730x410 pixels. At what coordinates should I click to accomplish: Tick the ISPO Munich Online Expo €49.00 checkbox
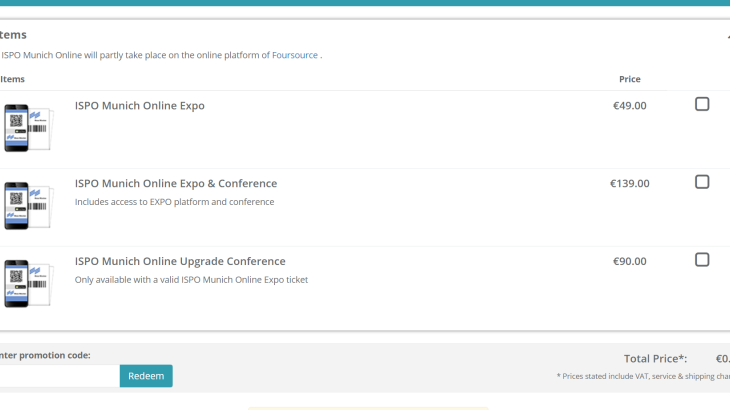click(702, 104)
